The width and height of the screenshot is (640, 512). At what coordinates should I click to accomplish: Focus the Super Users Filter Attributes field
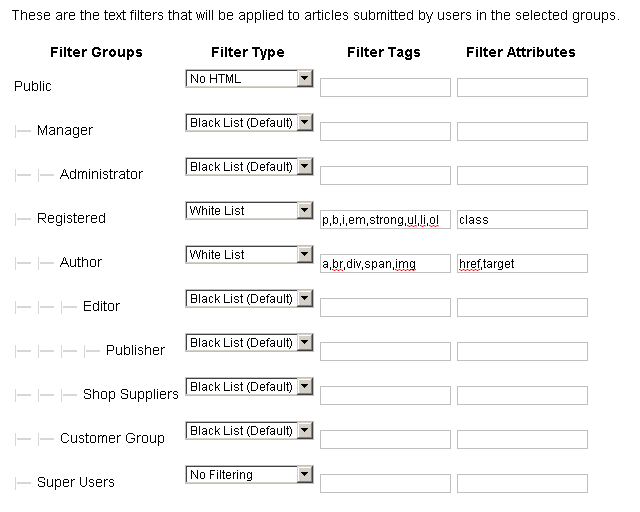[x=522, y=484]
